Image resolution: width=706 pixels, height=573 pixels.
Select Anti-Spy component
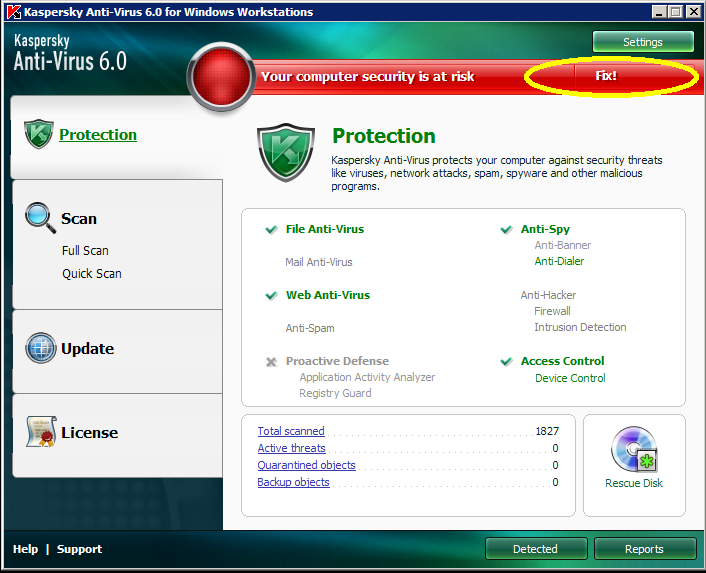click(545, 229)
